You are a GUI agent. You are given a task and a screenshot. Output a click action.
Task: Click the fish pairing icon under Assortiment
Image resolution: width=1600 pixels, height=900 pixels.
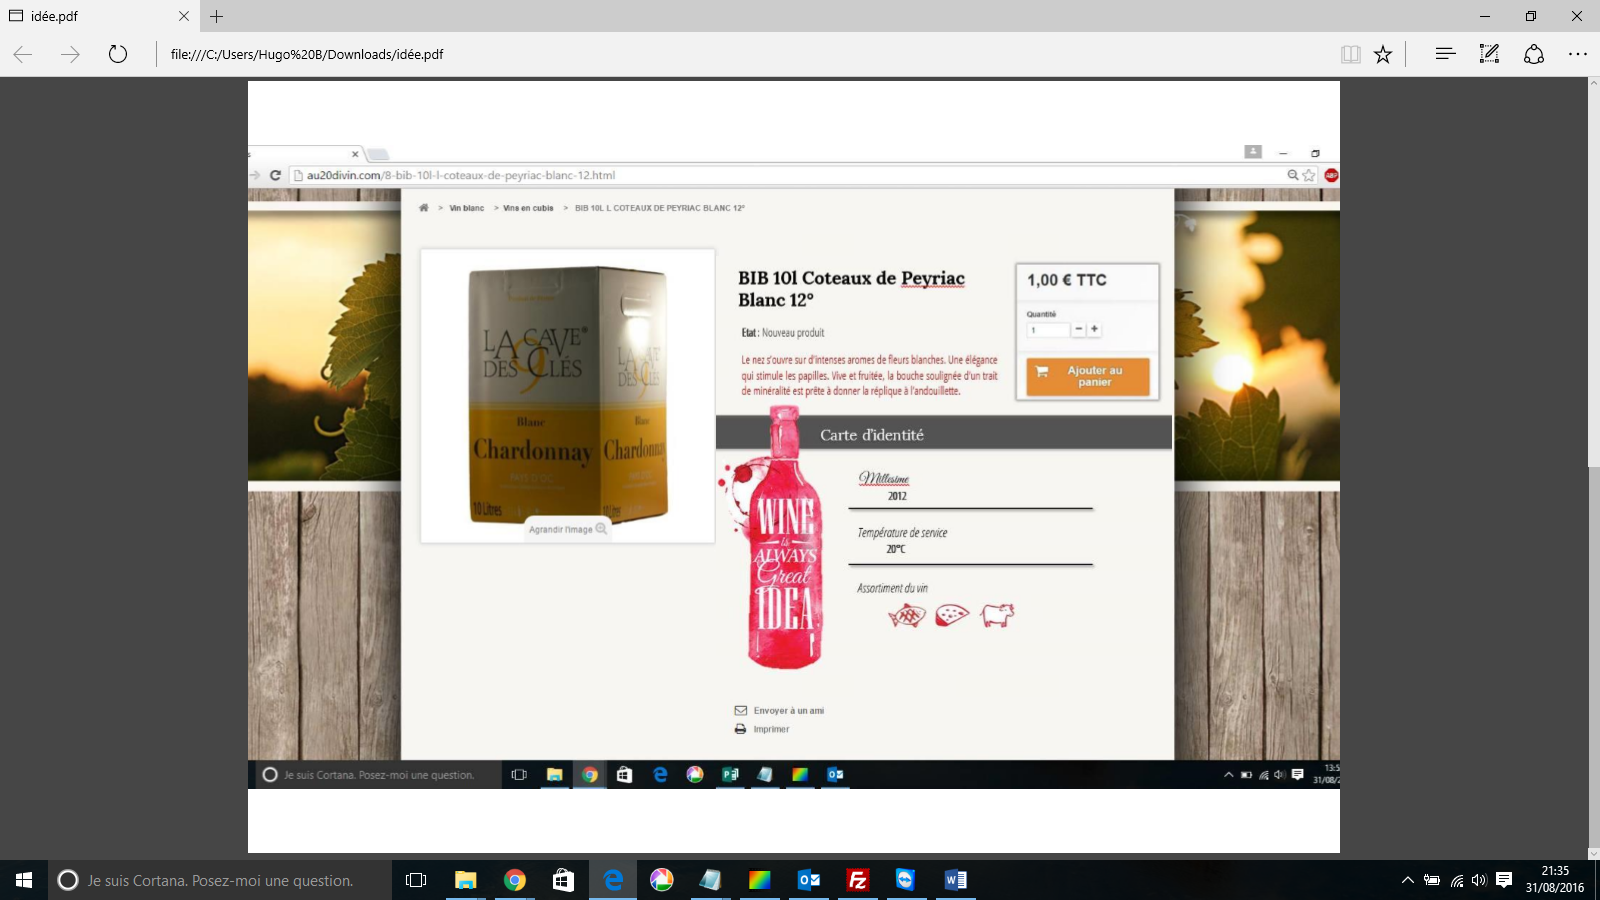tap(907, 615)
